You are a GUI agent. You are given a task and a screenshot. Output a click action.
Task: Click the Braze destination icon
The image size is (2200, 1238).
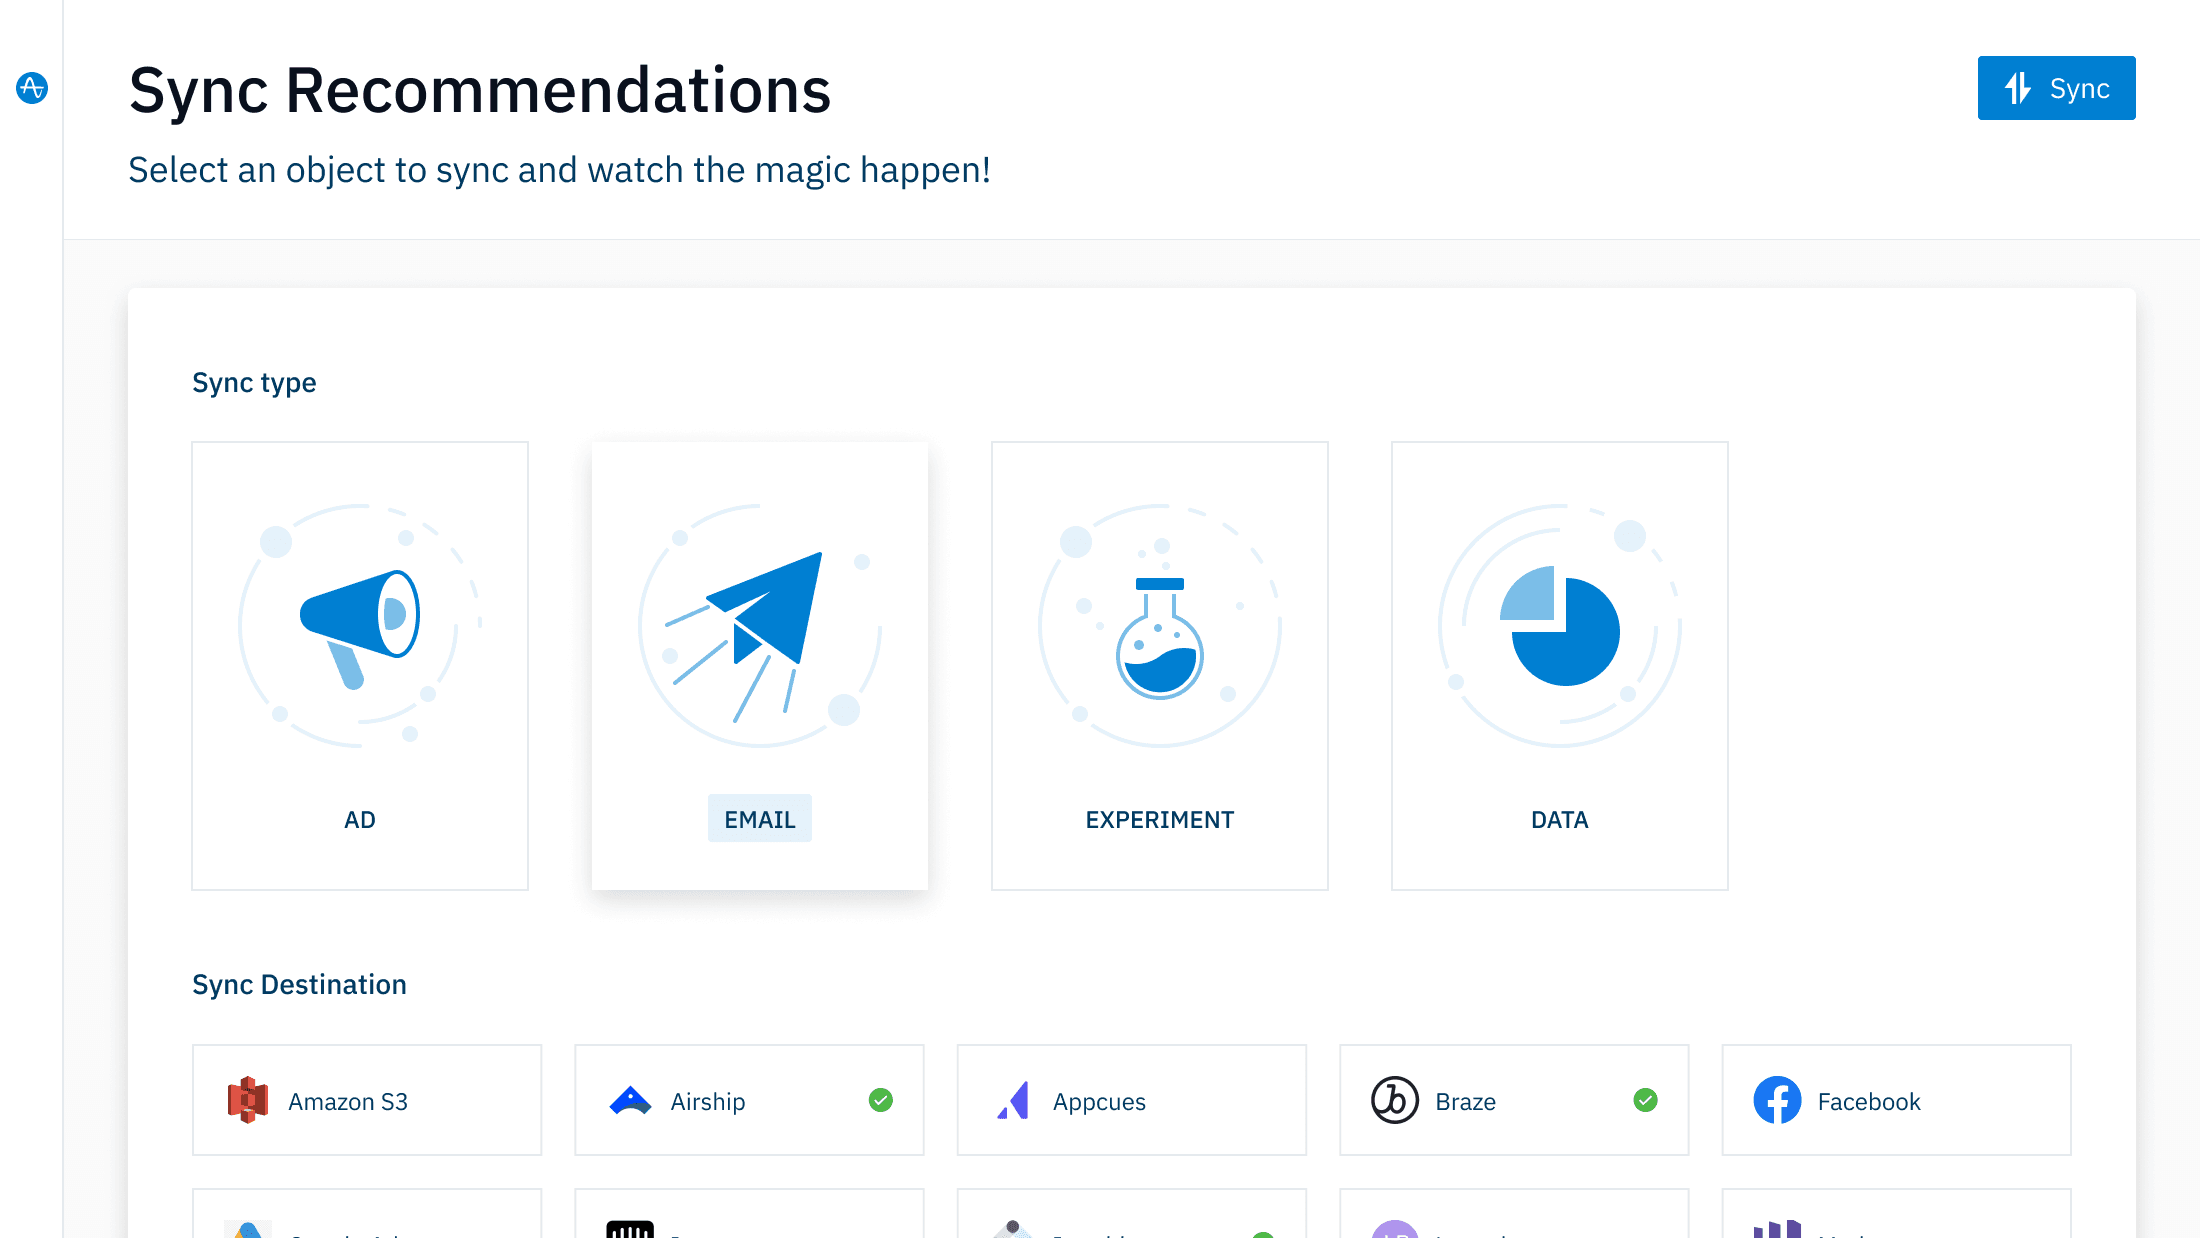click(1395, 1100)
